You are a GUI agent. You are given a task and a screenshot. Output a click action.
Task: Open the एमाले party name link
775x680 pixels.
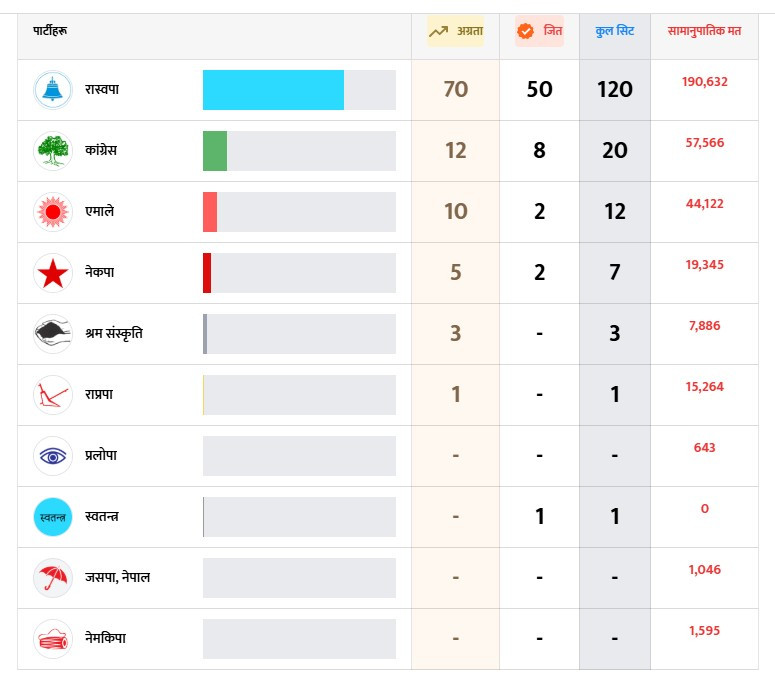click(100, 212)
